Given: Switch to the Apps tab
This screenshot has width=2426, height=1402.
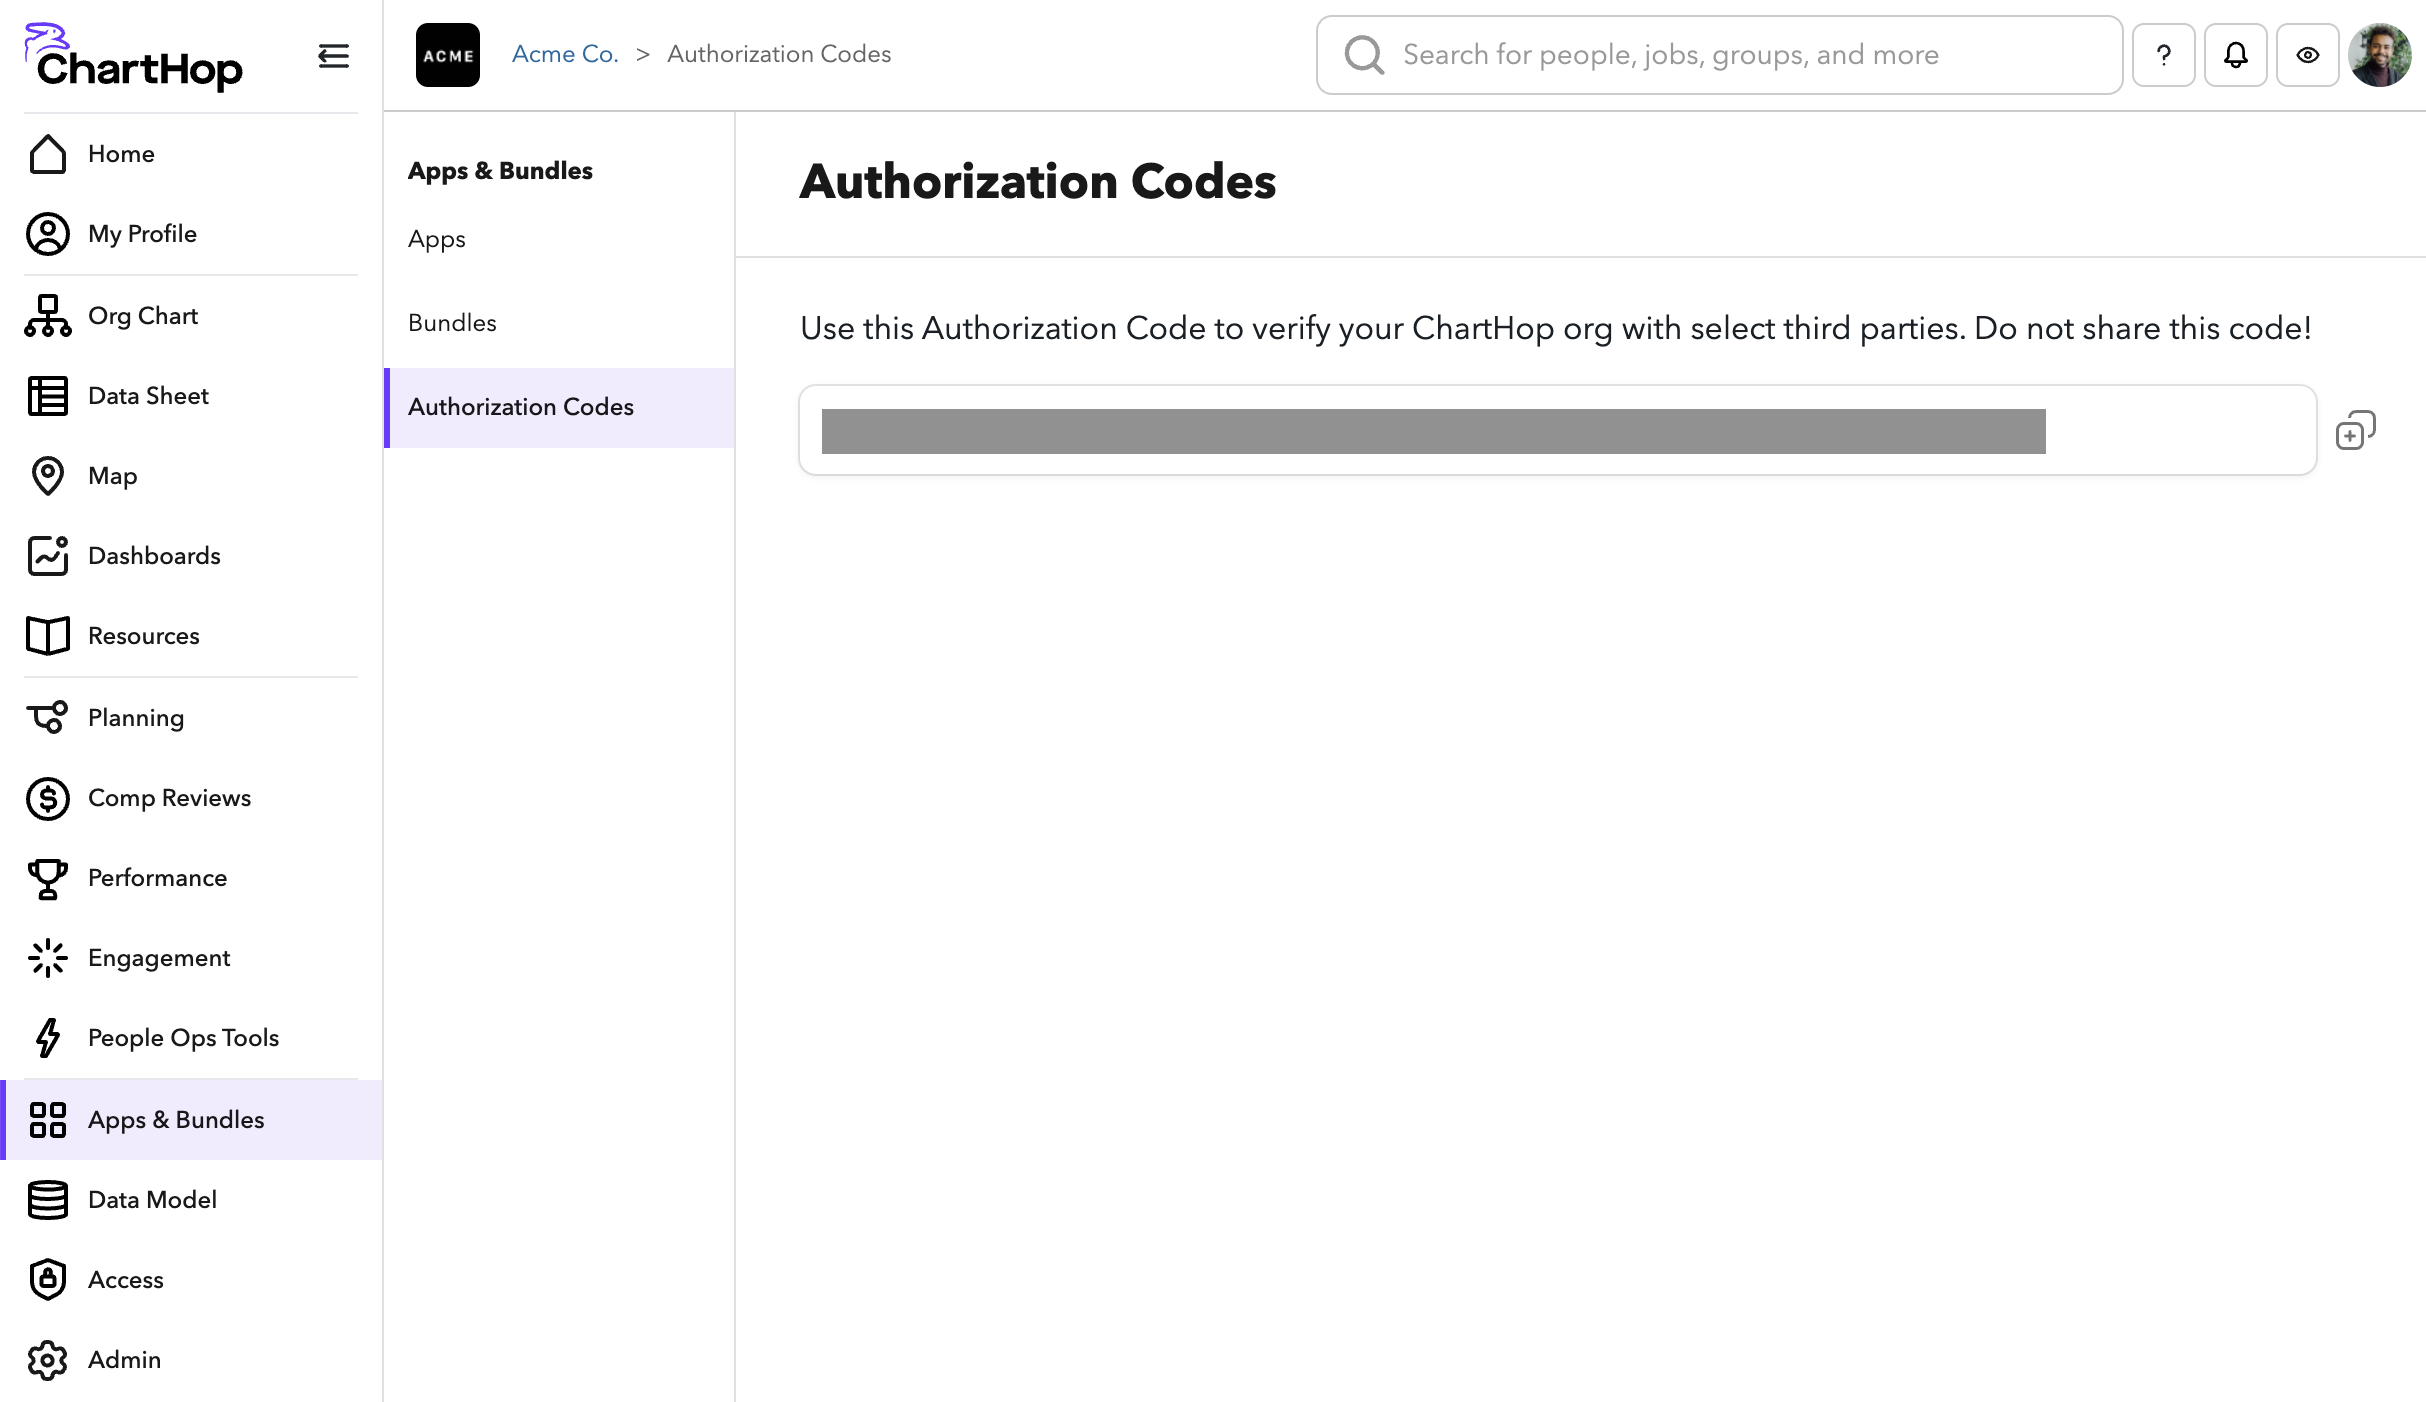Looking at the screenshot, I should pyautogui.click(x=435, y=239).
